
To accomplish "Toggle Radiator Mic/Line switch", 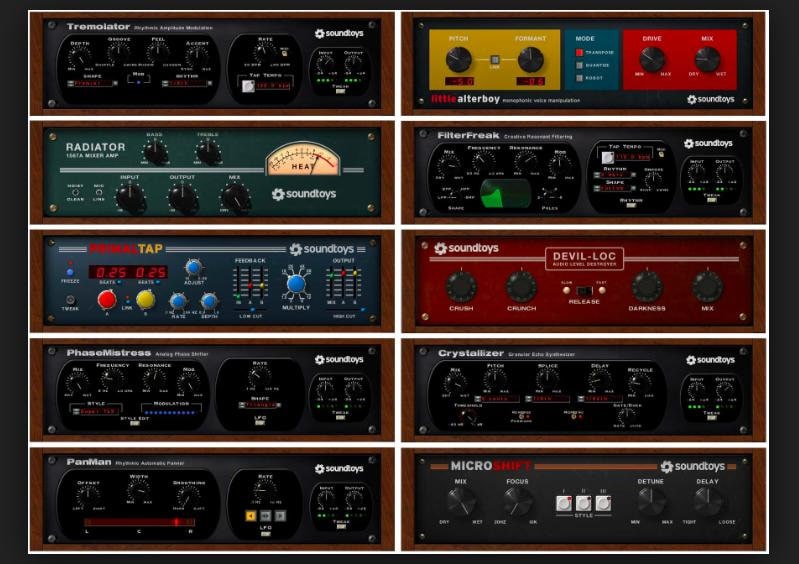I will [x=99, y=193].
